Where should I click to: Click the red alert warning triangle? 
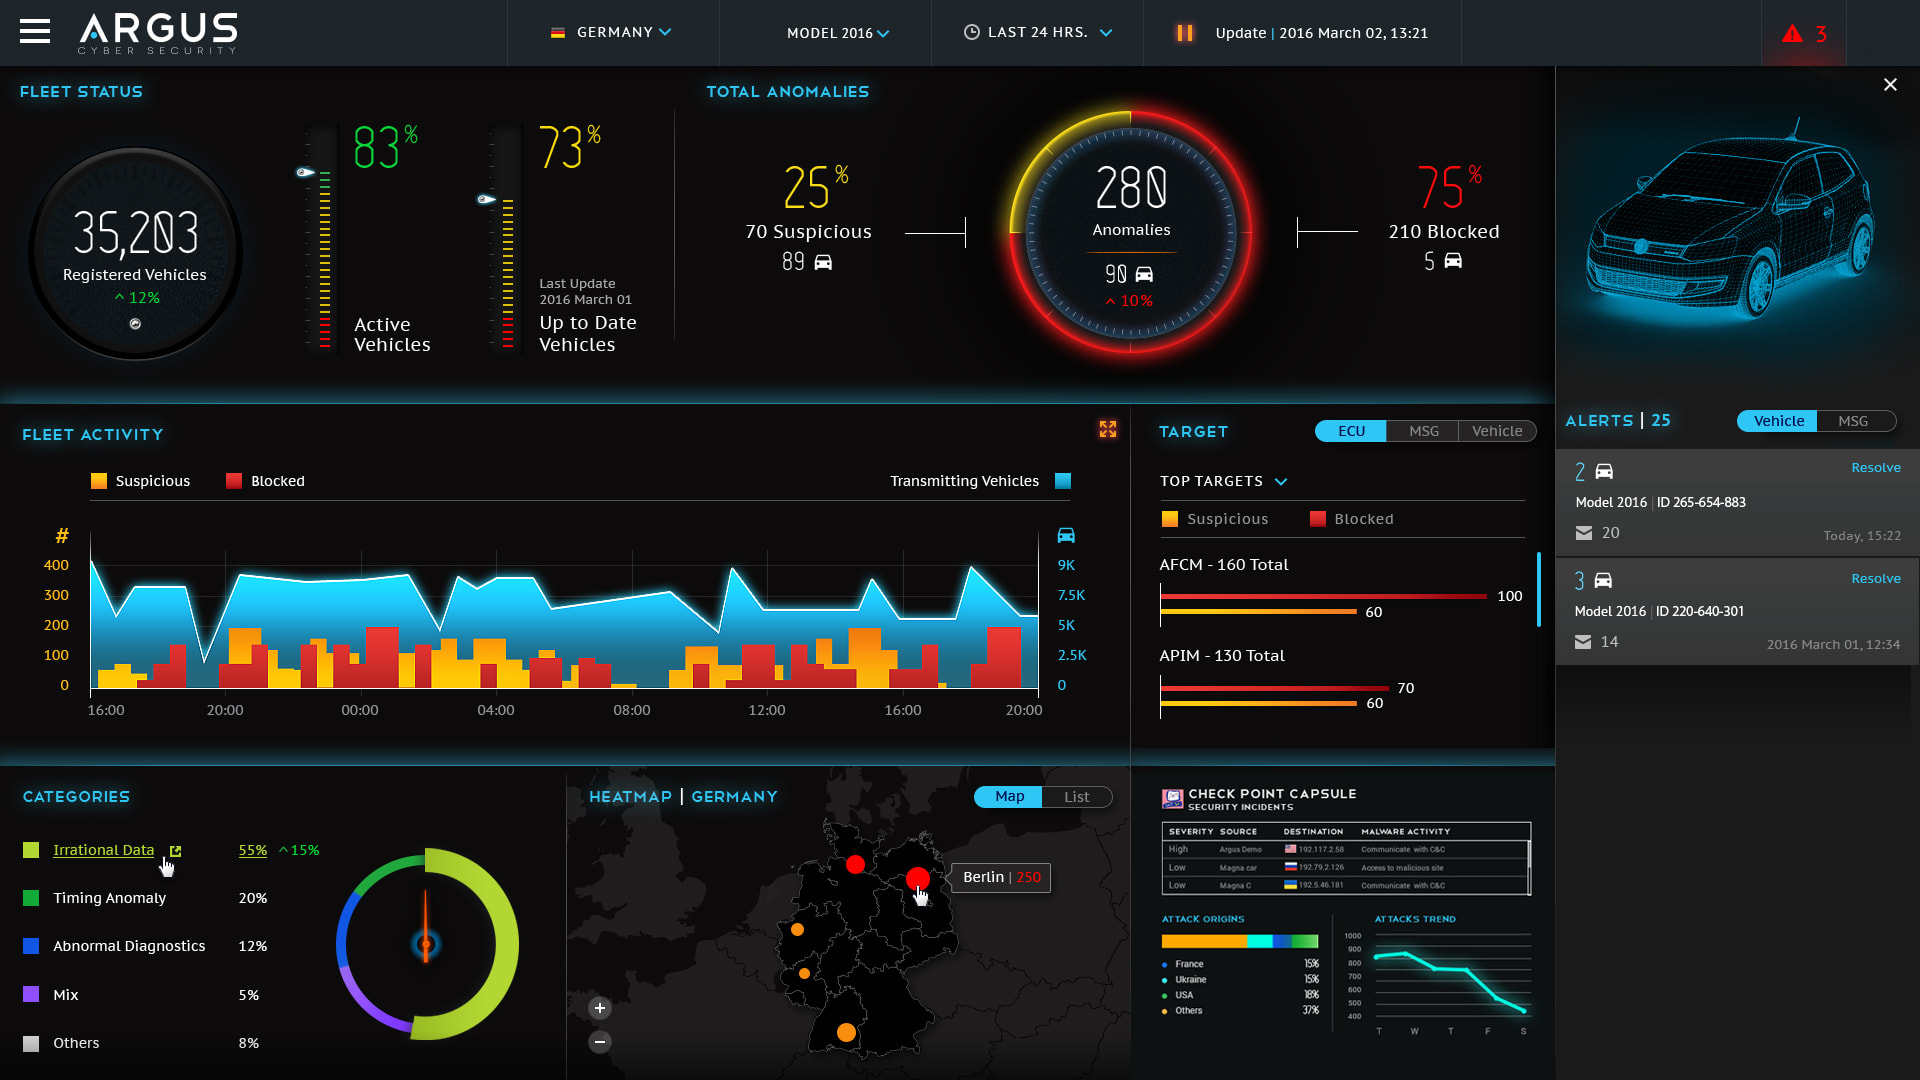tap(1792, 34)
